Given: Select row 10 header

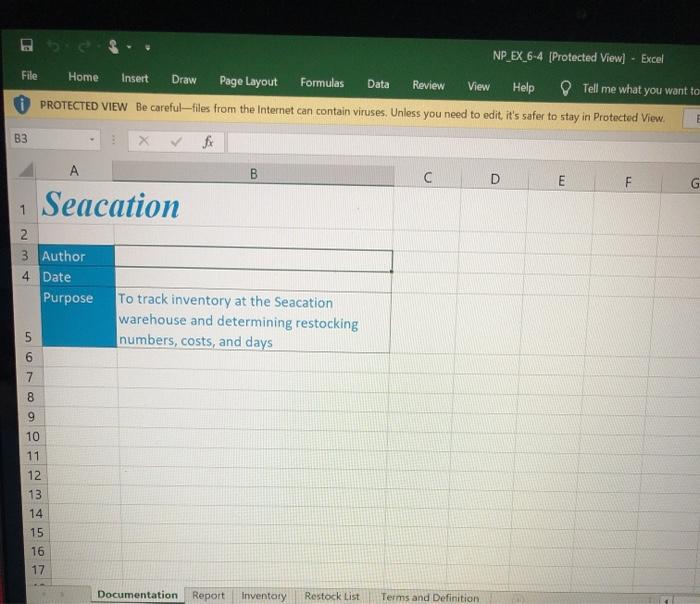Looking at the screenshot, I should 33,437.
